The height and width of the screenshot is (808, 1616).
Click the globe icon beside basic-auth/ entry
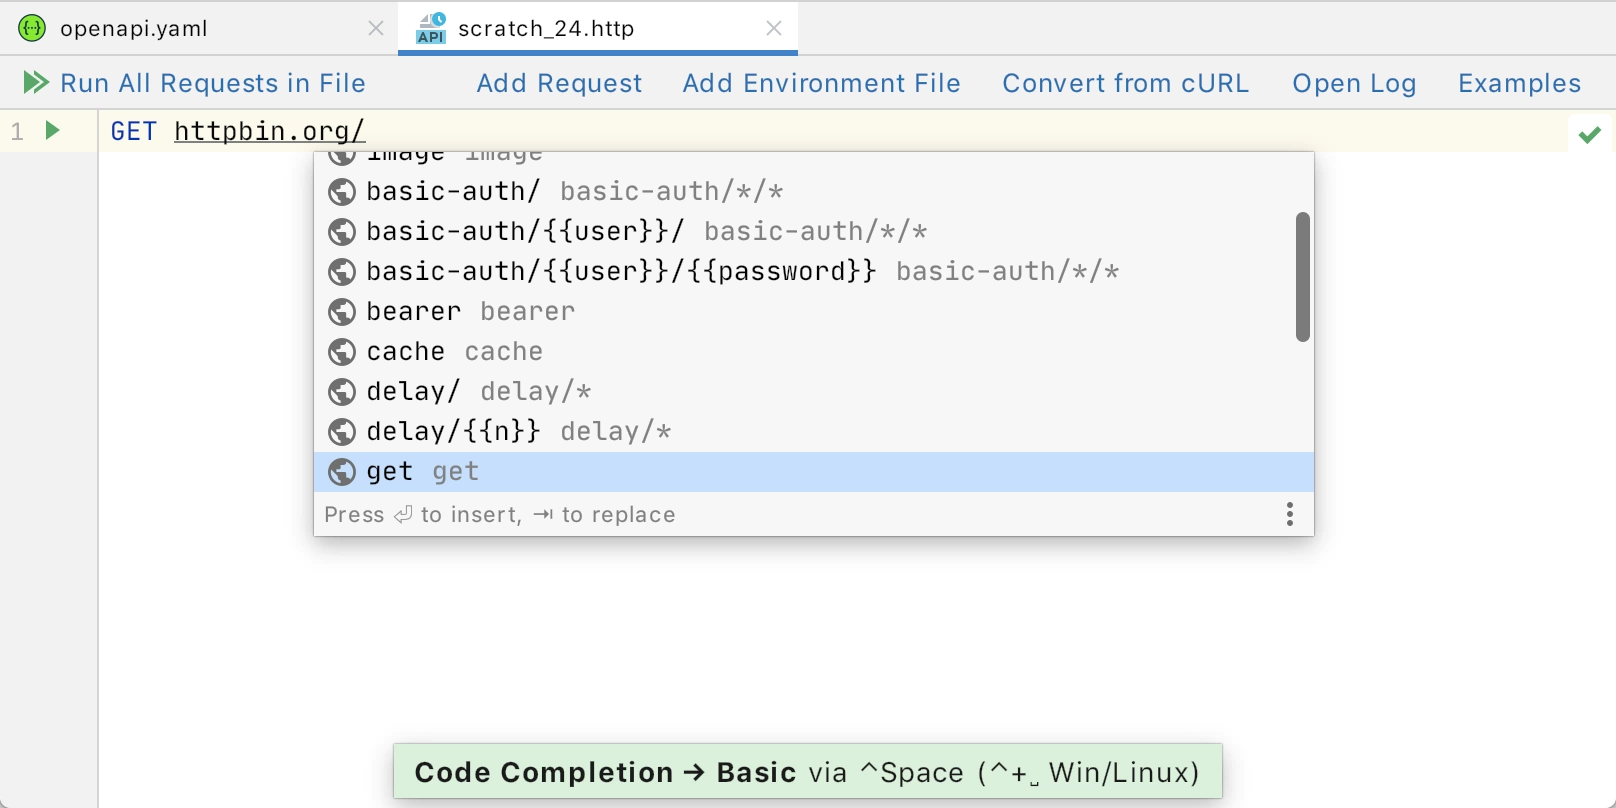[342, 192]
